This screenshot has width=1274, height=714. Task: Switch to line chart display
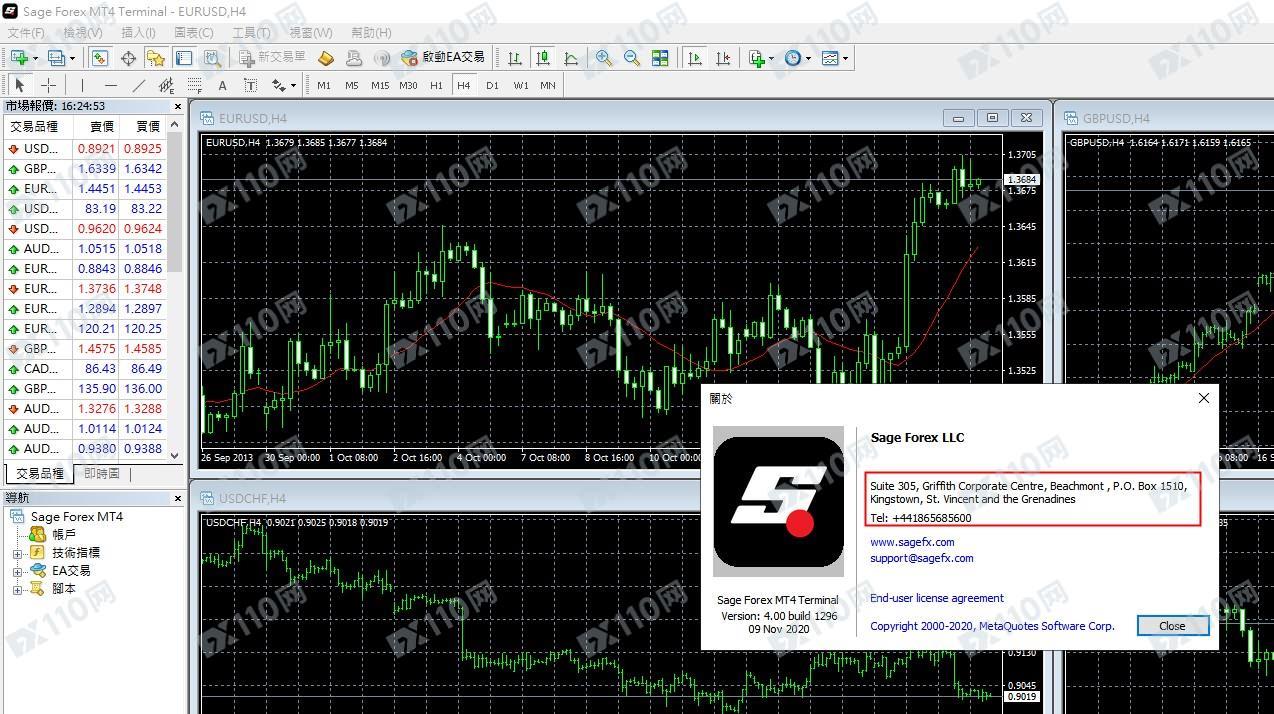(x=571, y=58)
